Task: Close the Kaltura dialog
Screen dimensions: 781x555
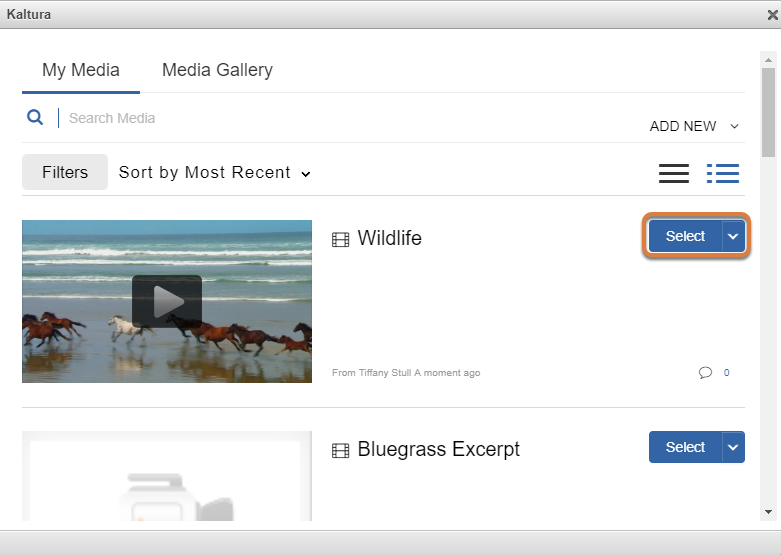Action: (x=773, y=15)
